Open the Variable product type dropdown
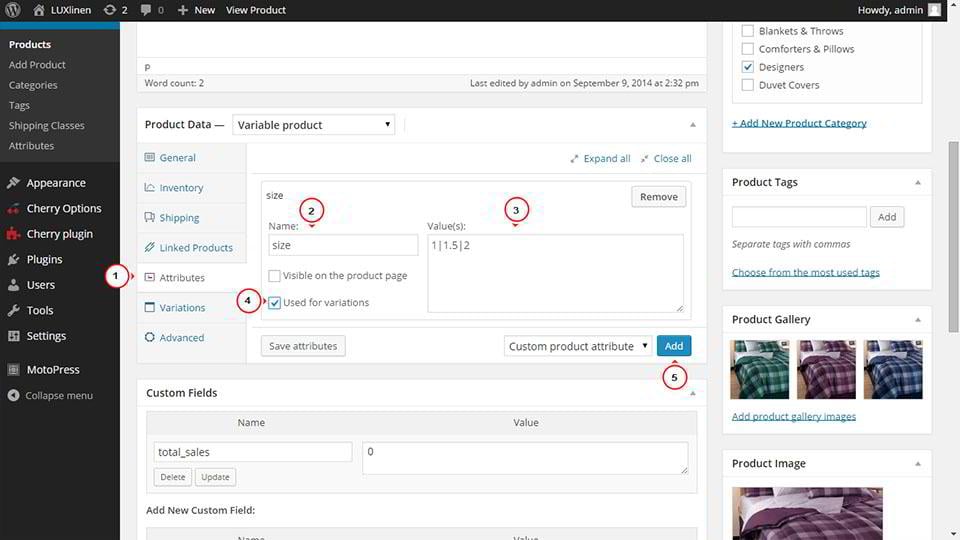This screenshot has width=960, height=540. pyautogui.click(x=314, y=125)
